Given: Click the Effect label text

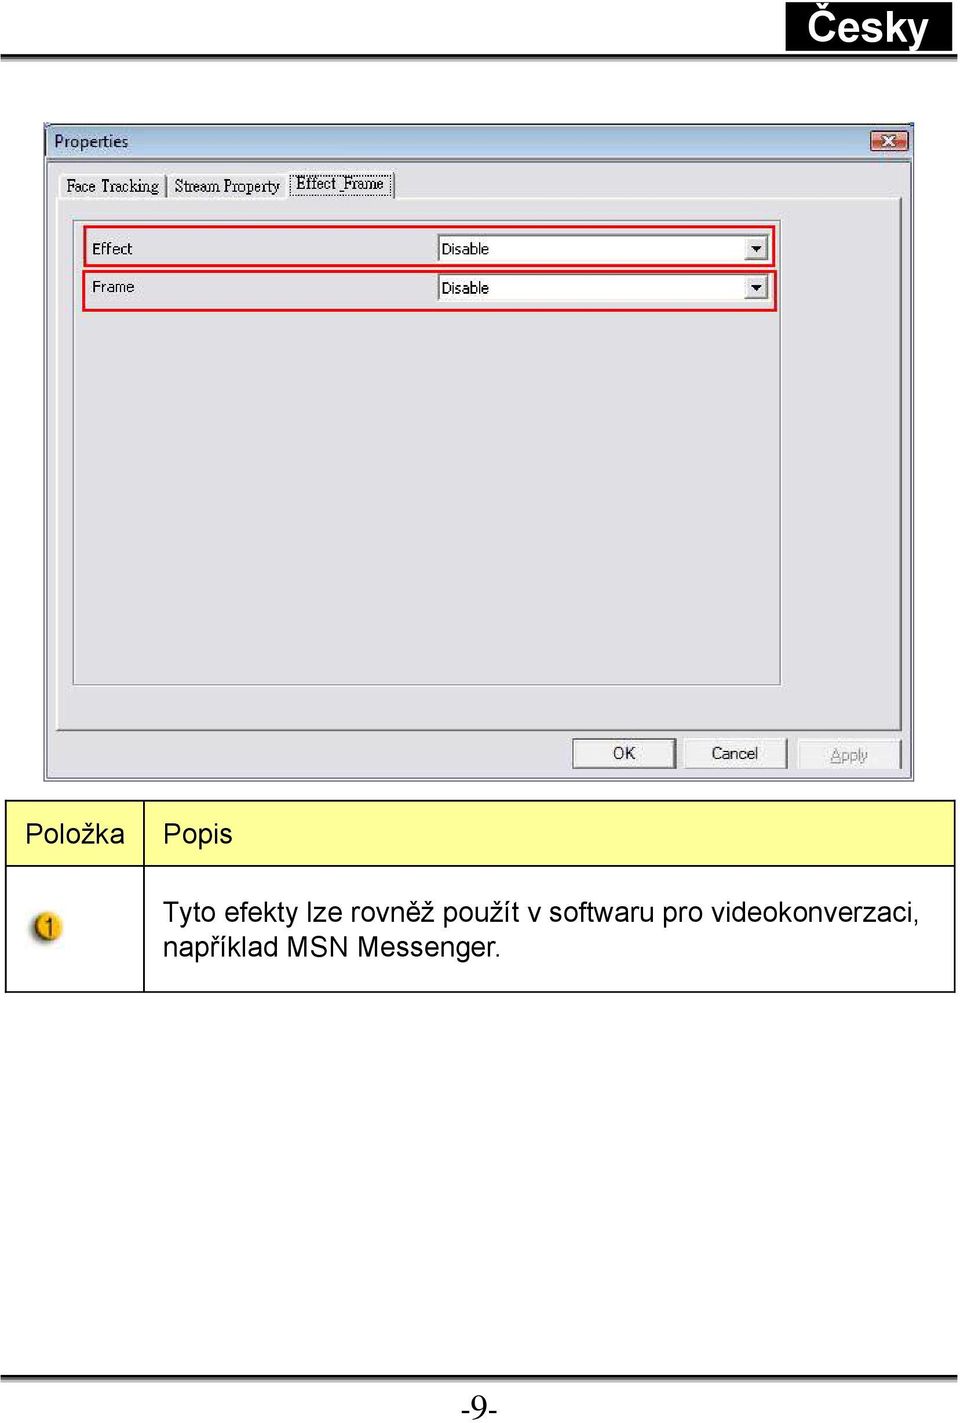Looking at the screenshot, I should 112,249.
